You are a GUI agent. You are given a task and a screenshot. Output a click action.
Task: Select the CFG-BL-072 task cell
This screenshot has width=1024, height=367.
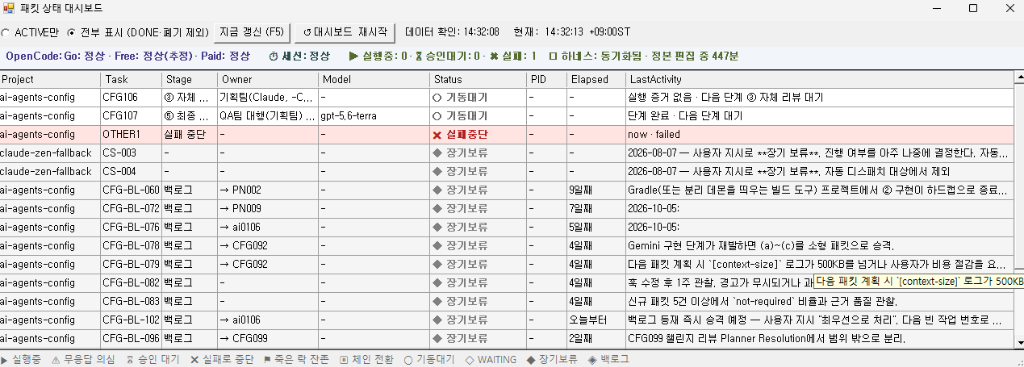(131, 209)
